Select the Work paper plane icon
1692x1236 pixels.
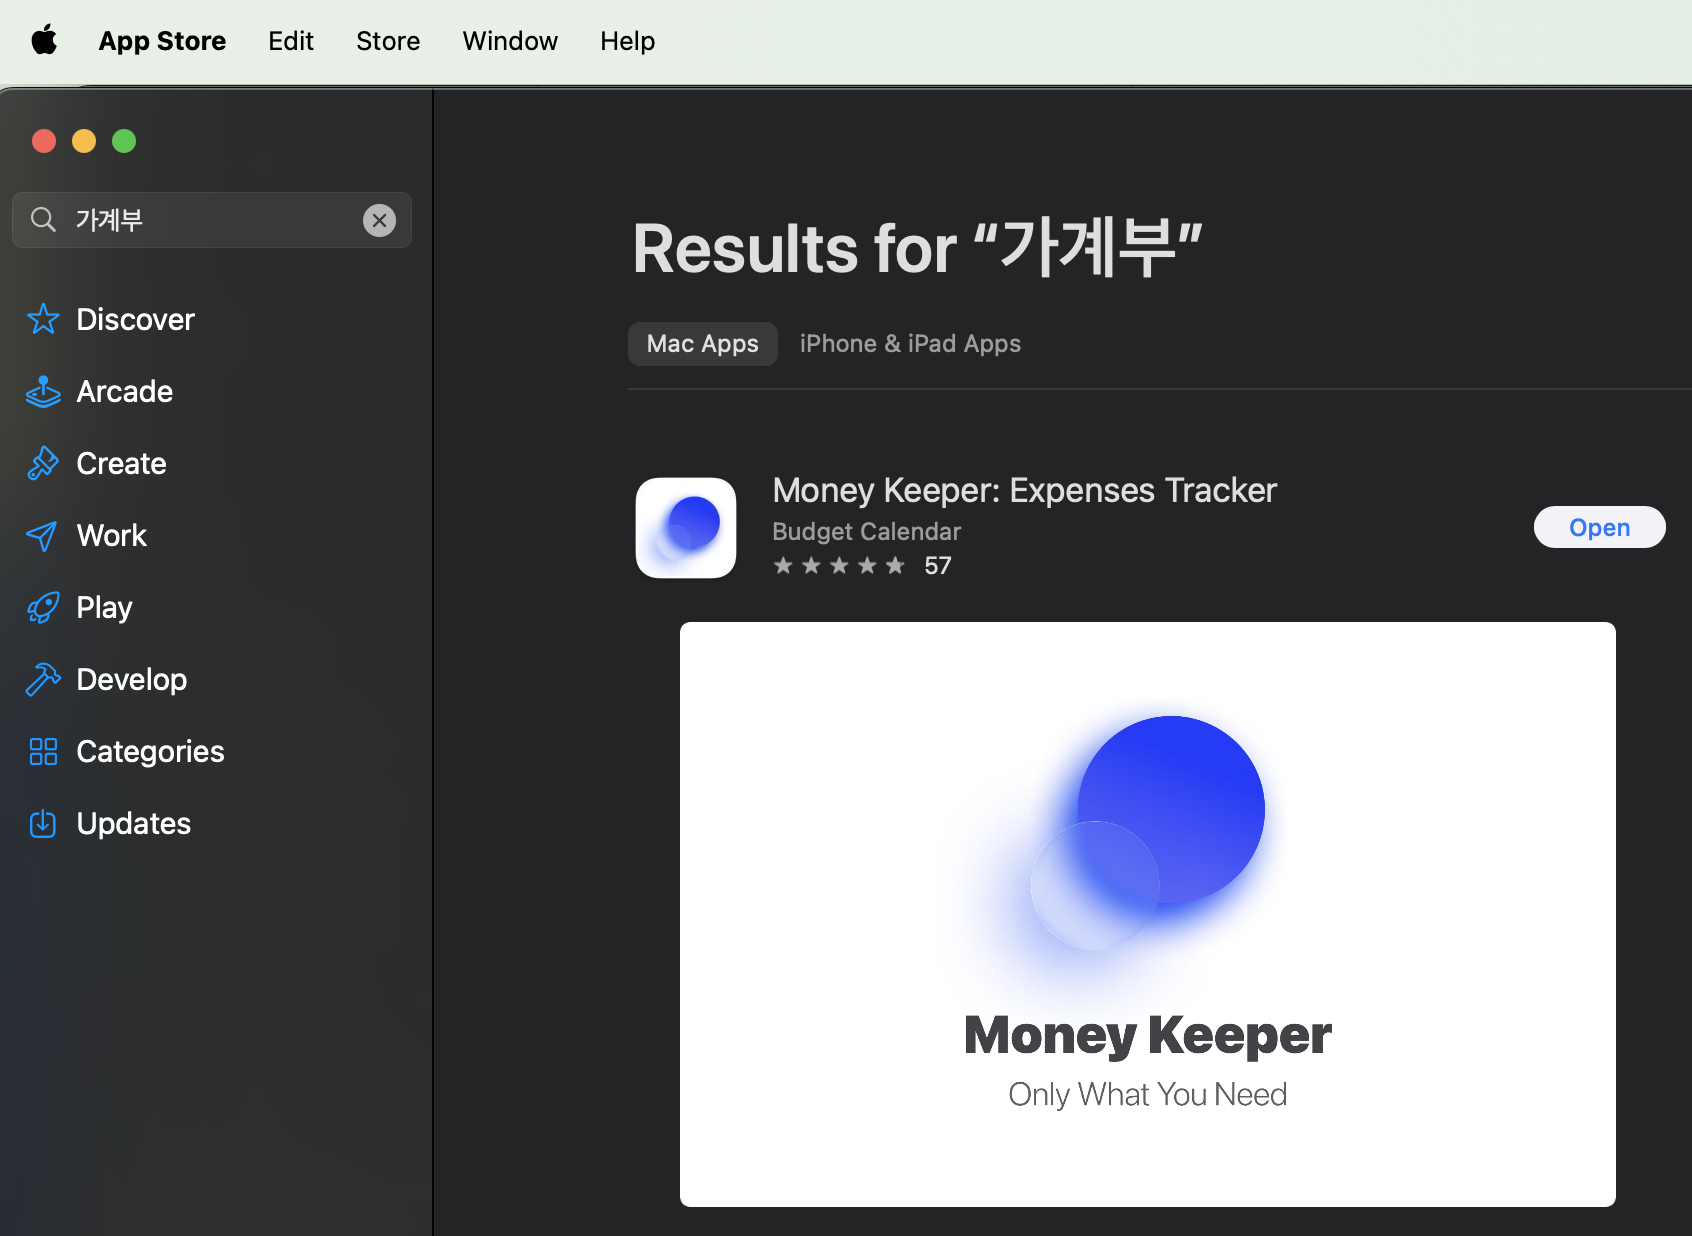coord(42,535)
